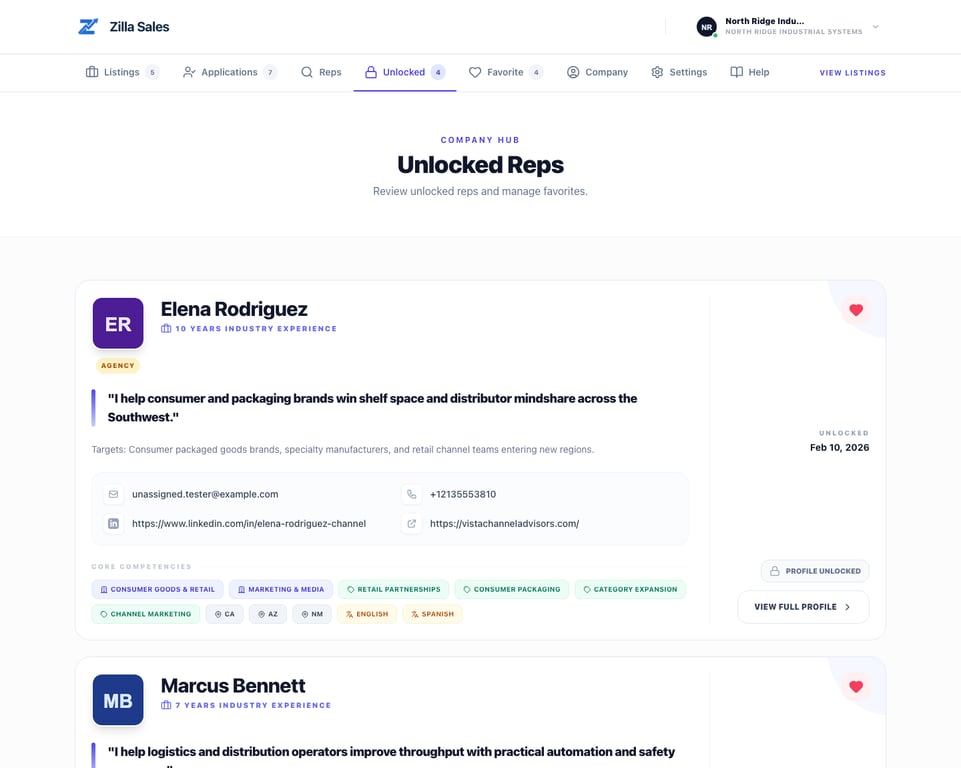The width and height of the screenshot is (961, 768).
Task: Click unassigned.tester@example.com email address
Action: point(205,494)
